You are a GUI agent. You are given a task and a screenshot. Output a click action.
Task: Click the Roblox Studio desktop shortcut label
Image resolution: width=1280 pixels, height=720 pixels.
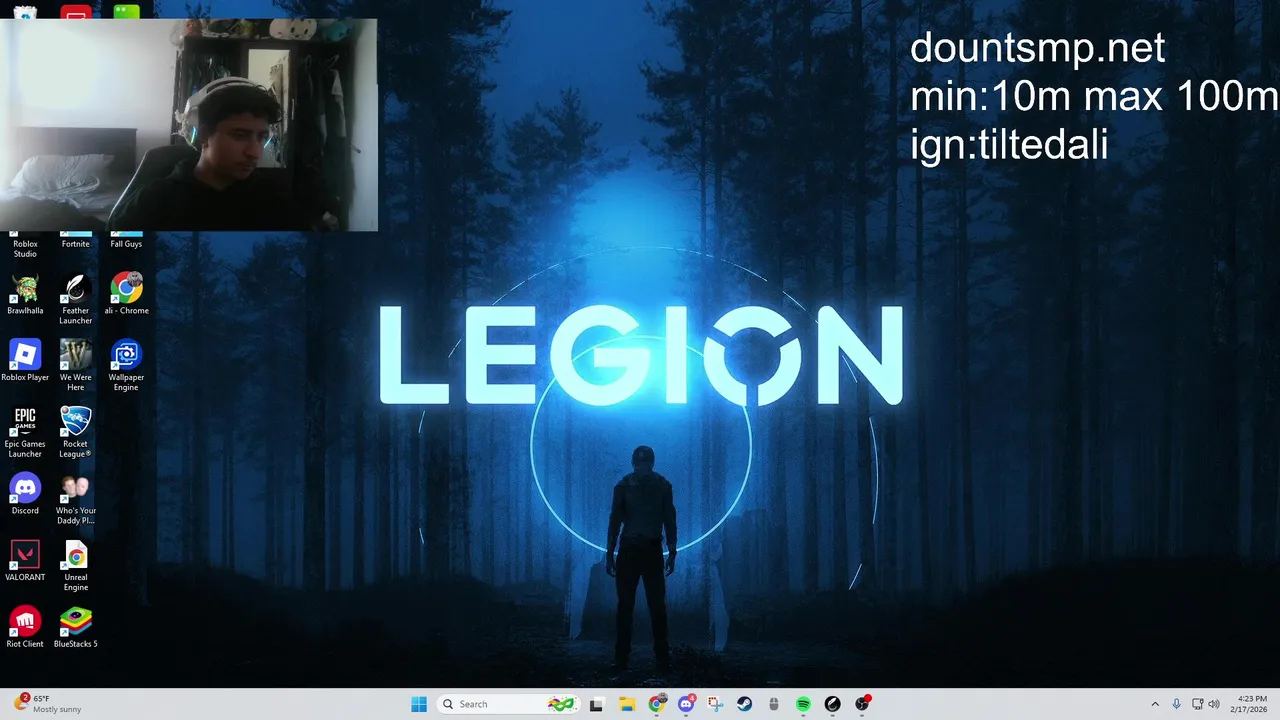point(25,249)
